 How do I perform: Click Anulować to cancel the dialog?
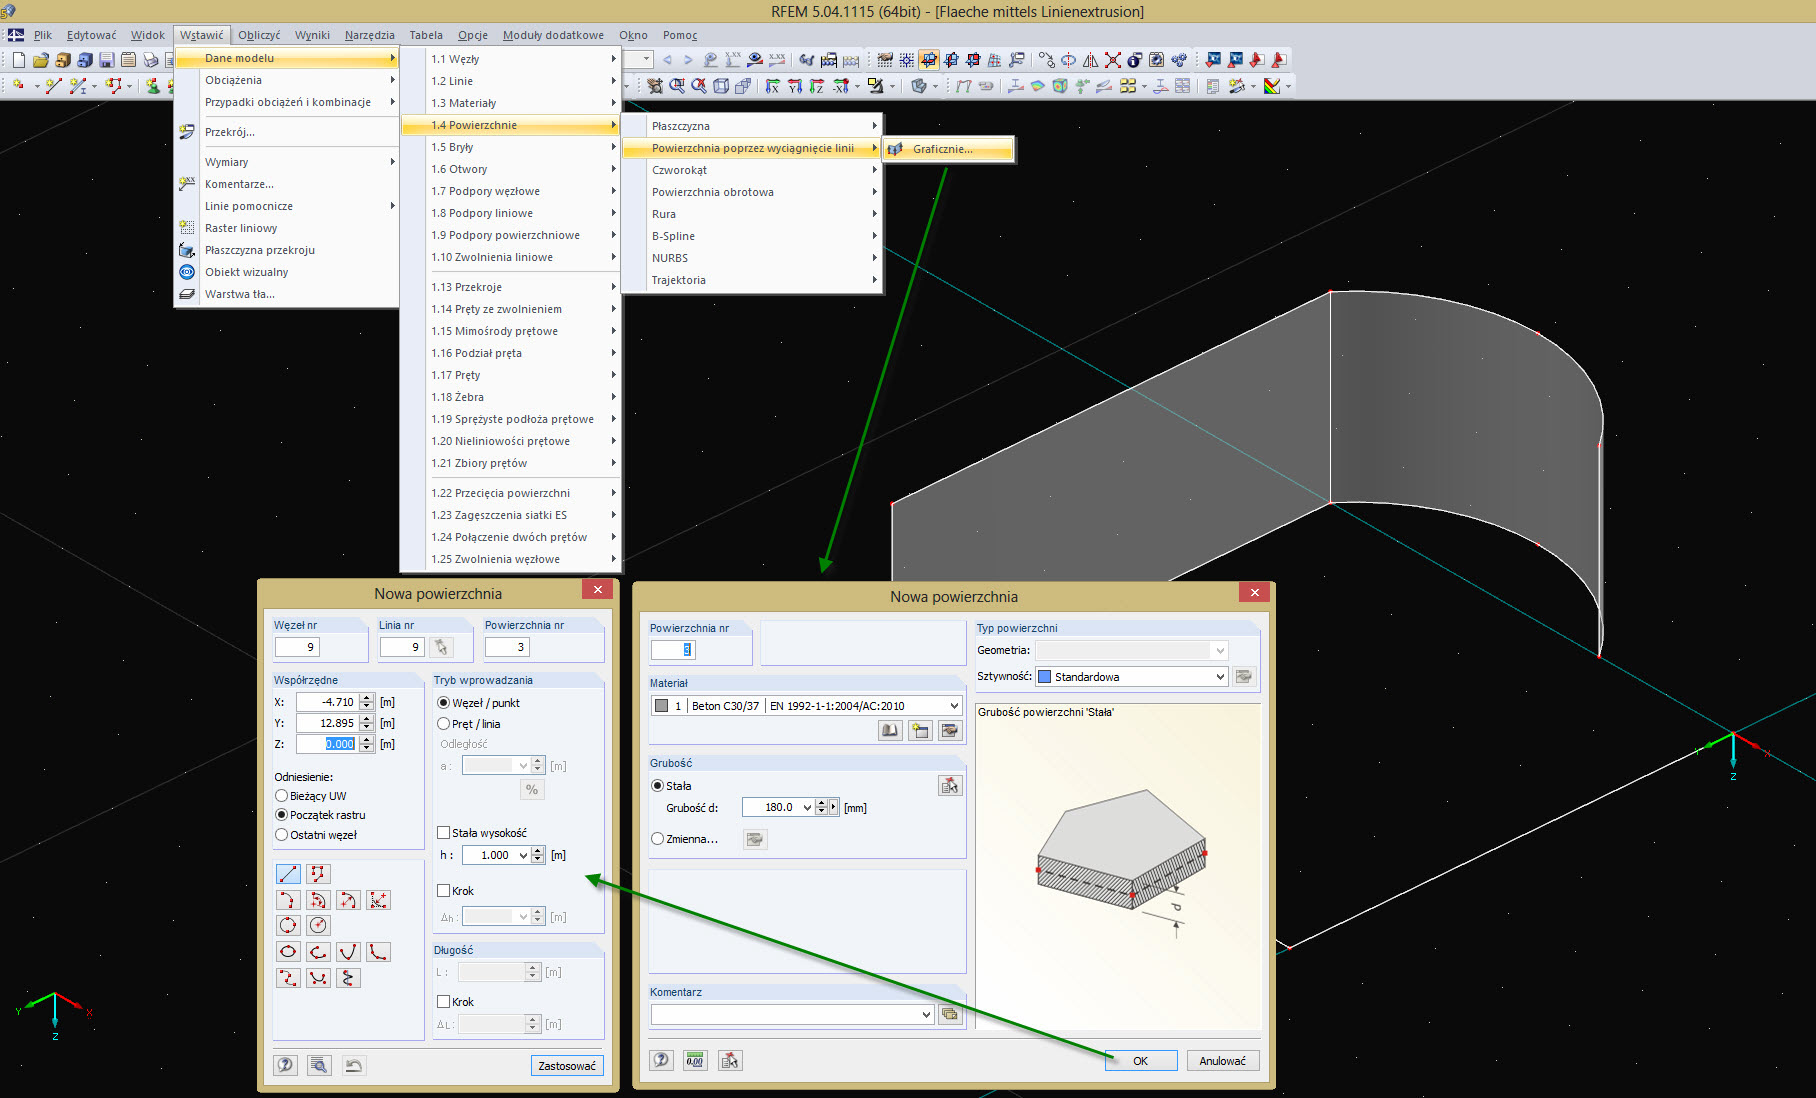coord(1222,1061)
